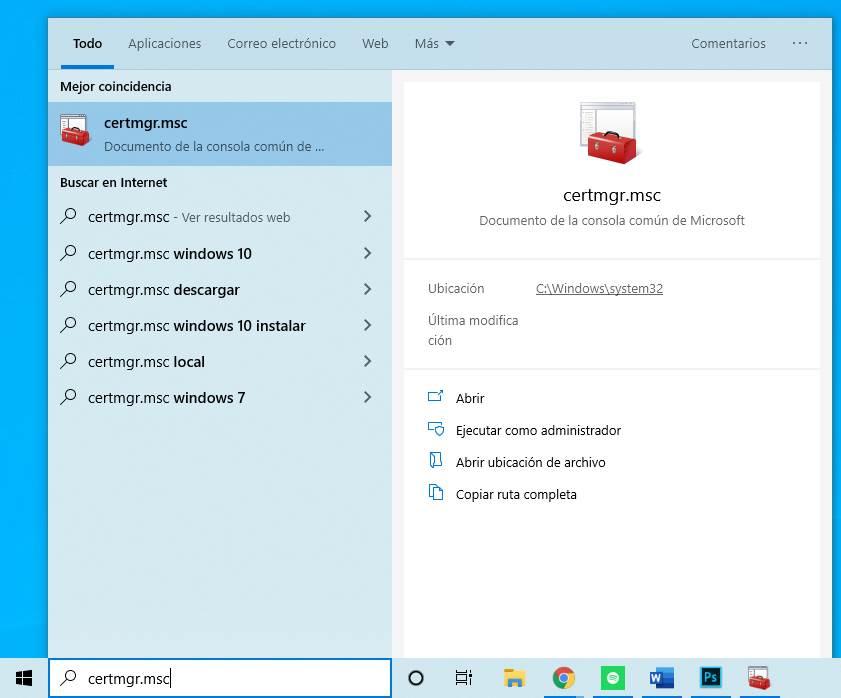This screenshot has height=698, width=841.
Task: Click the magnifier icon in the search box
Action: click(68, 678)
